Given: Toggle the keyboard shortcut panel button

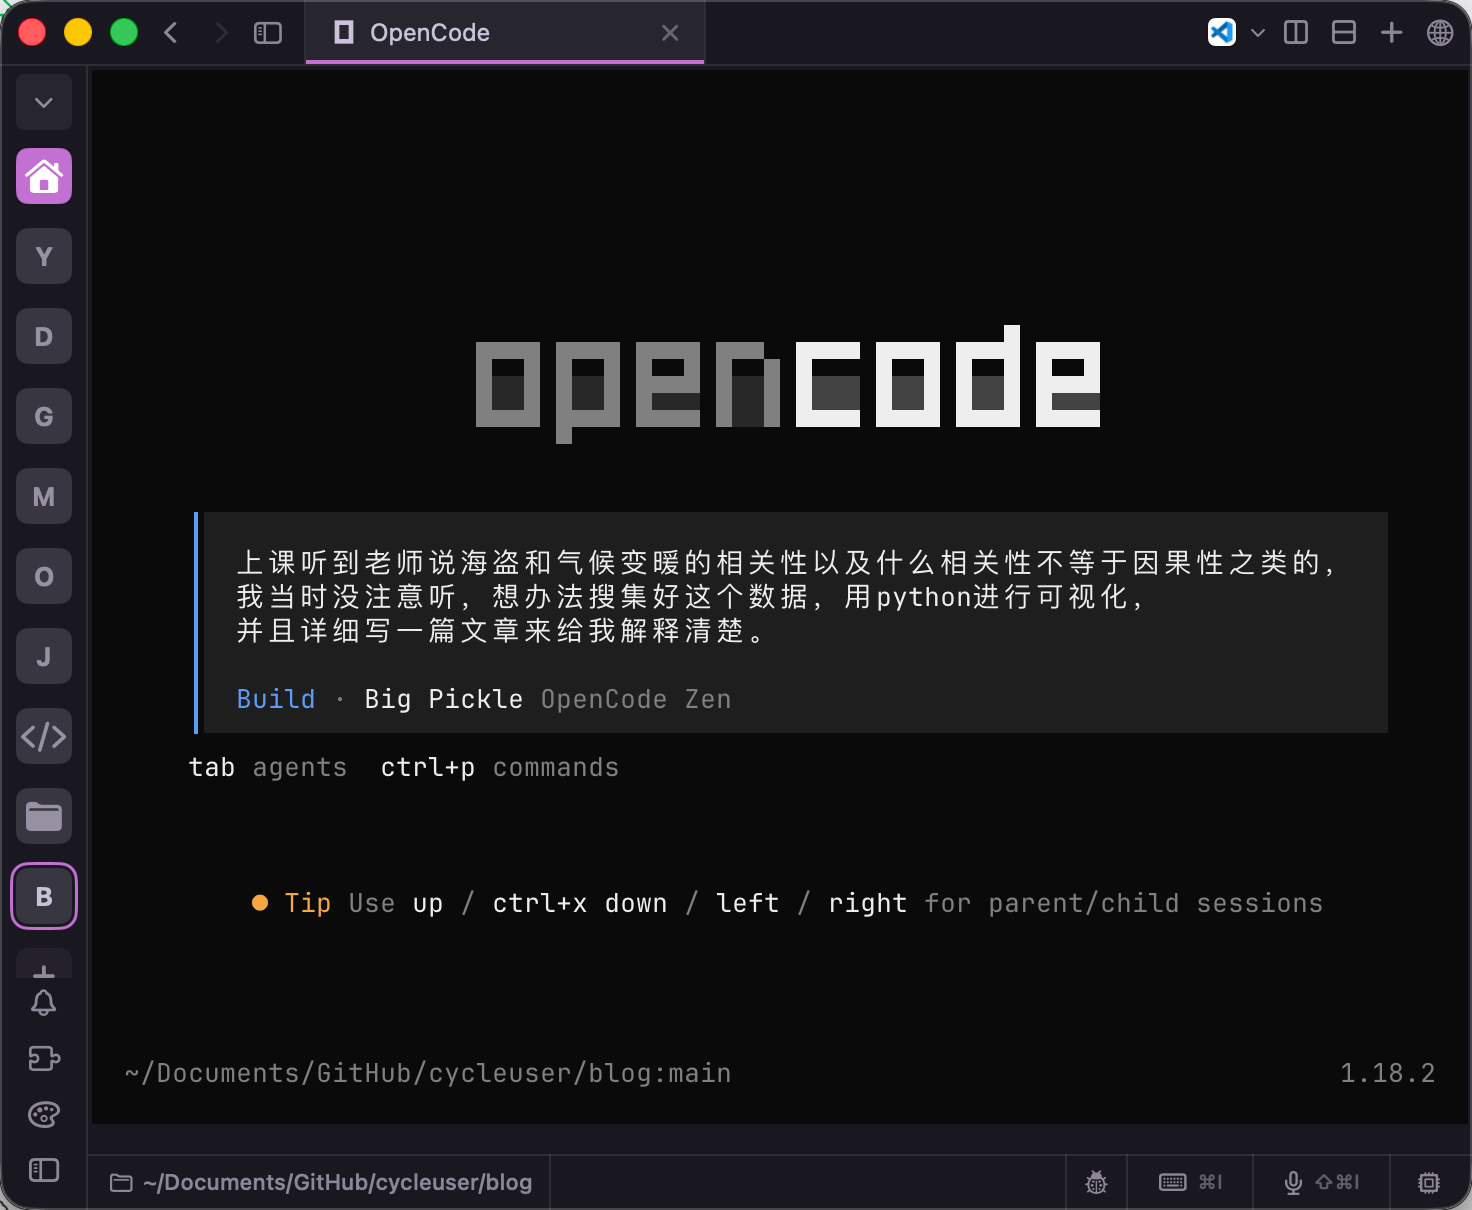Looking at the screenshot, I should 1190,1182.
